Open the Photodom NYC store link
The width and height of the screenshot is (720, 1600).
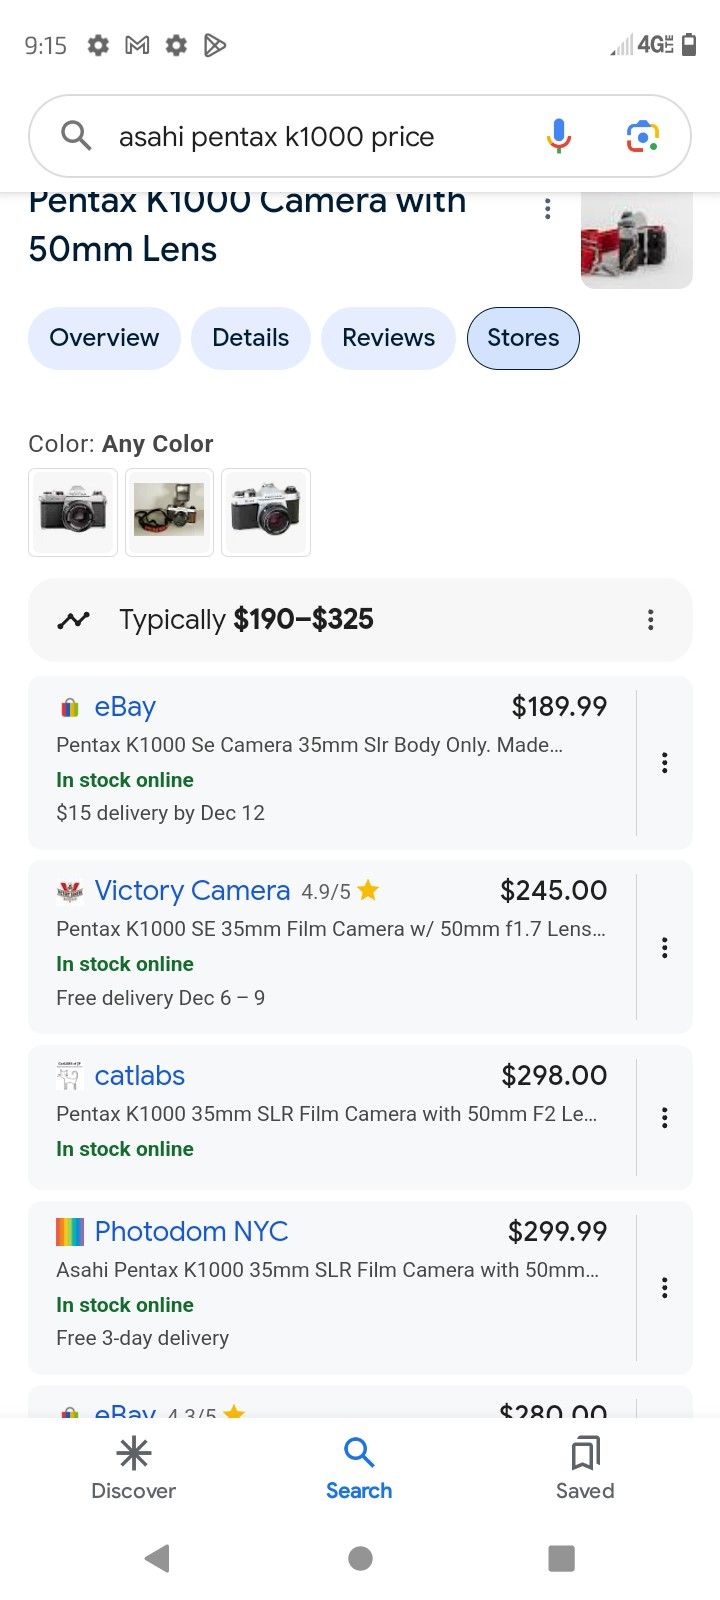pyautogui.click(x=191, y=1231)
